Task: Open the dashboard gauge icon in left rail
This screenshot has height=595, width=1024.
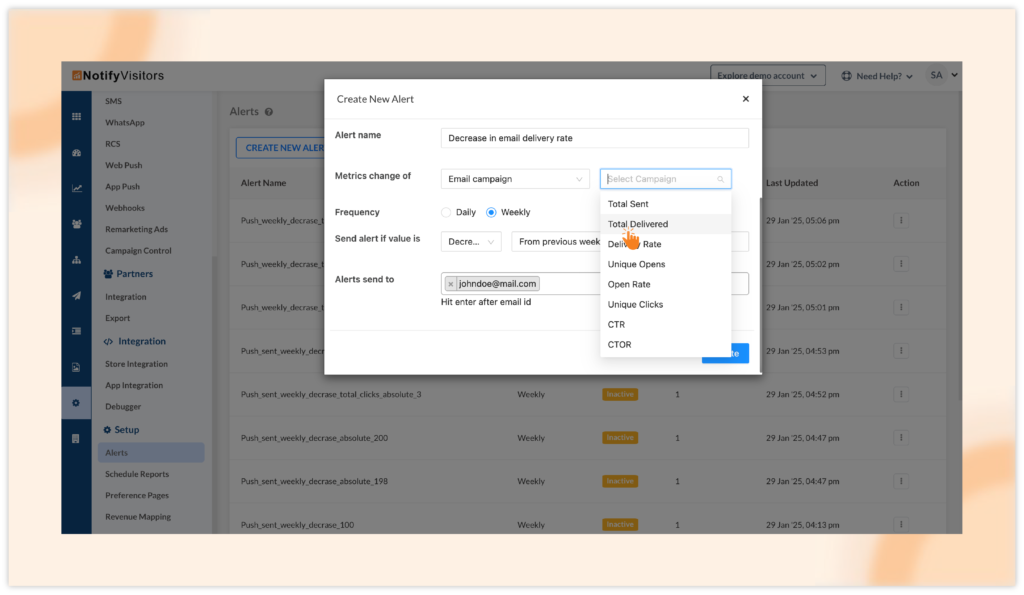Action: [76, 153]
